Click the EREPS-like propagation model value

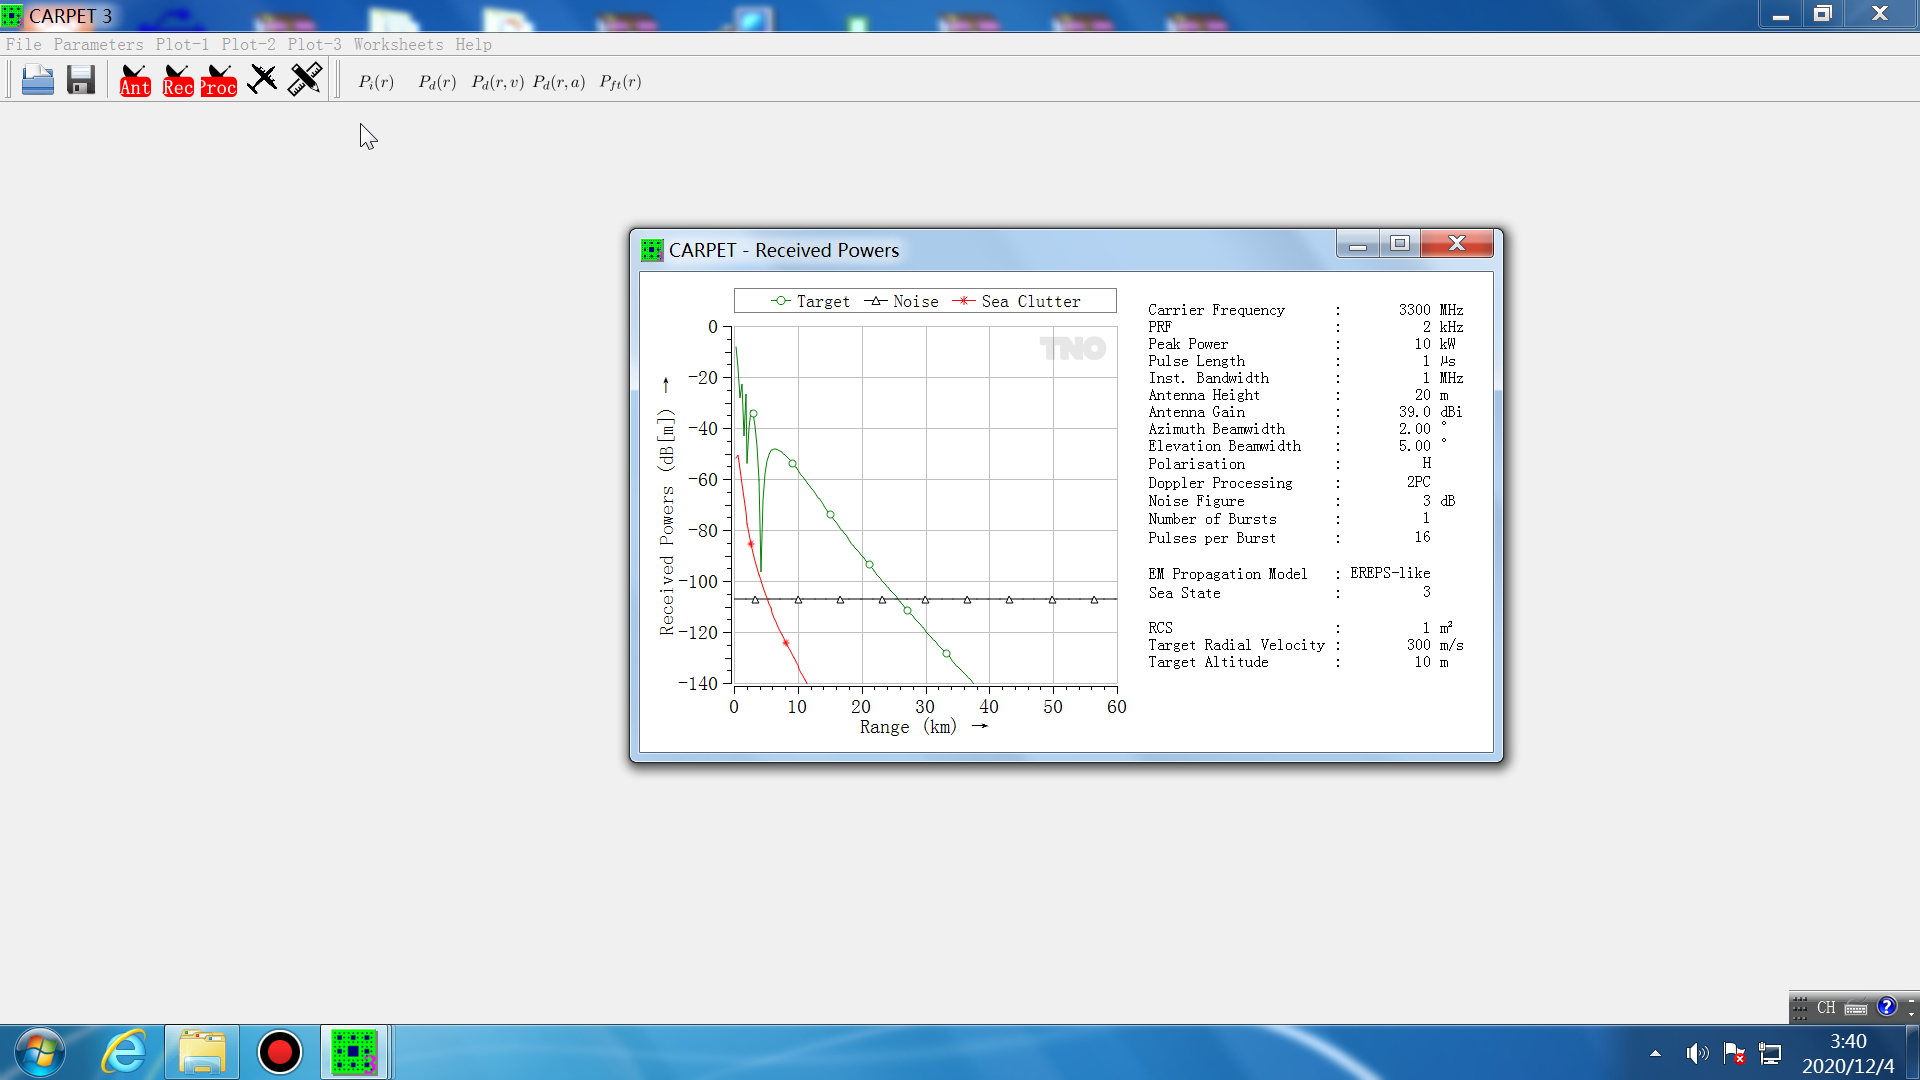pyautogui.click(x=1390, y=573)
